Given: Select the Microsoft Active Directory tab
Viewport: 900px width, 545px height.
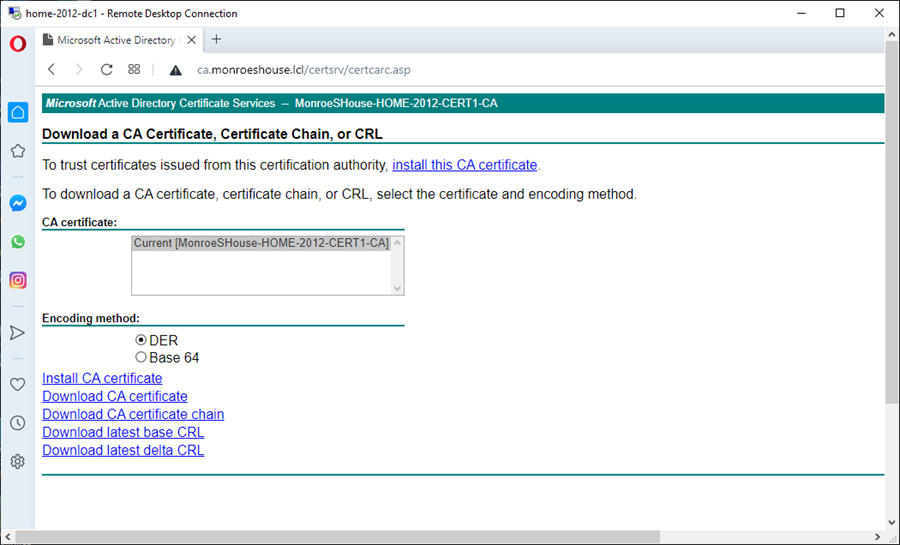Looking at the screenshot, I should pyautogui.click(x=119, y=40).
